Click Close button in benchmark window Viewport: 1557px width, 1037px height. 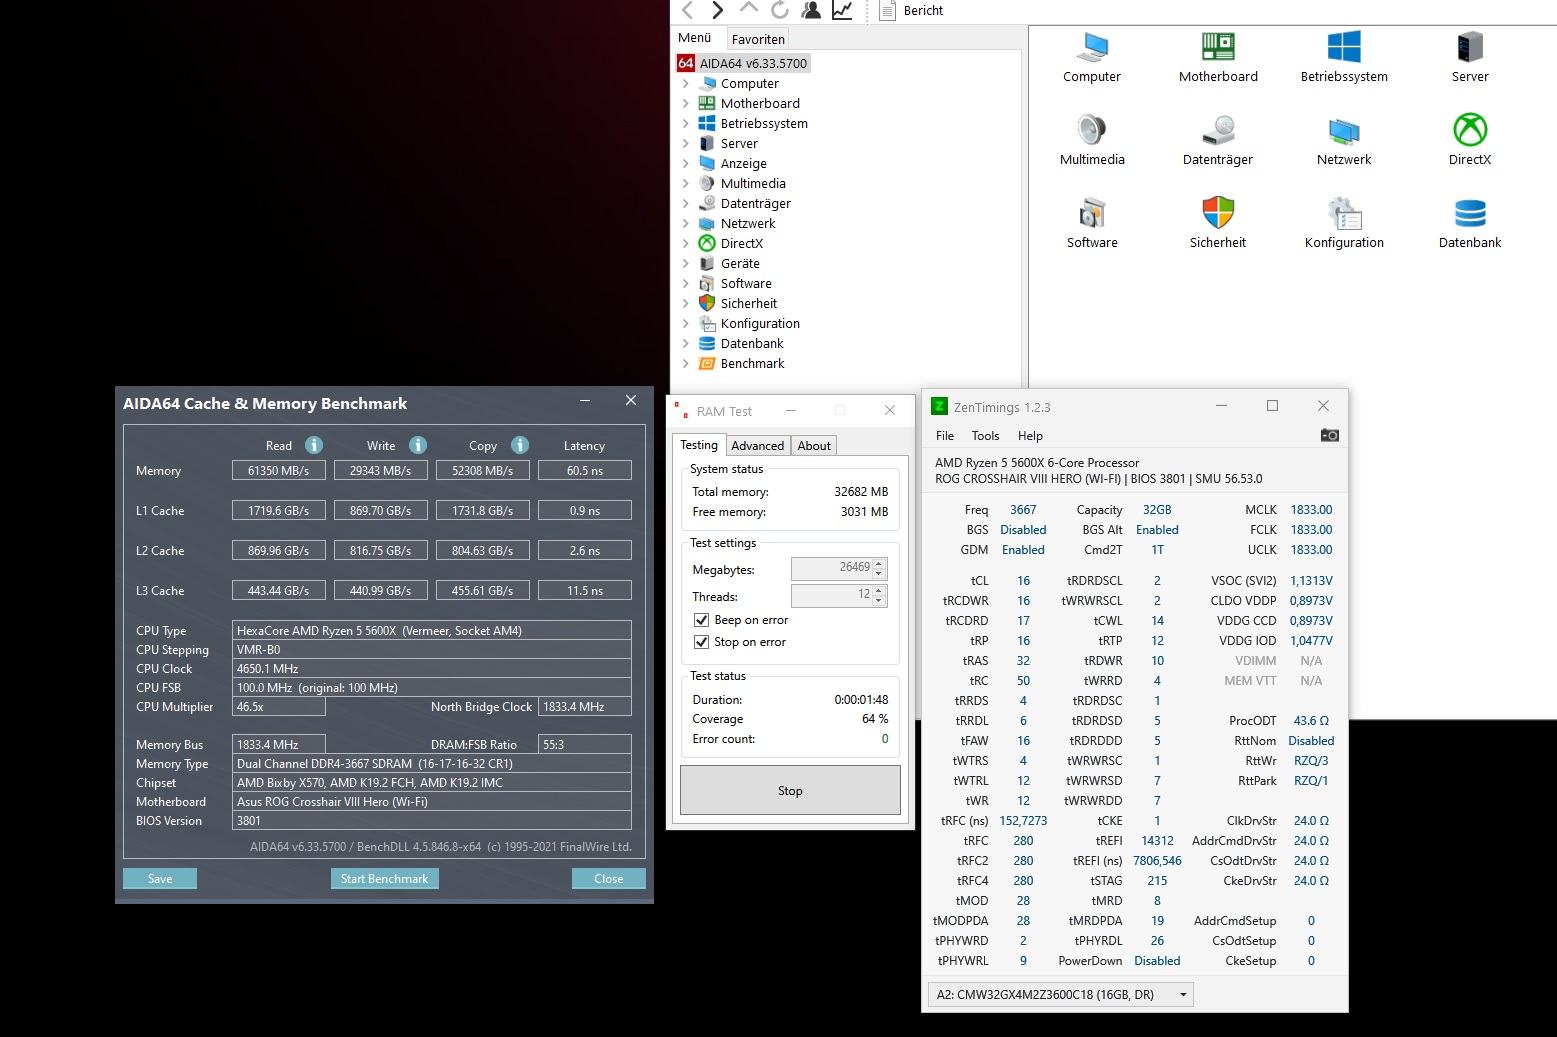pos(609,878)
